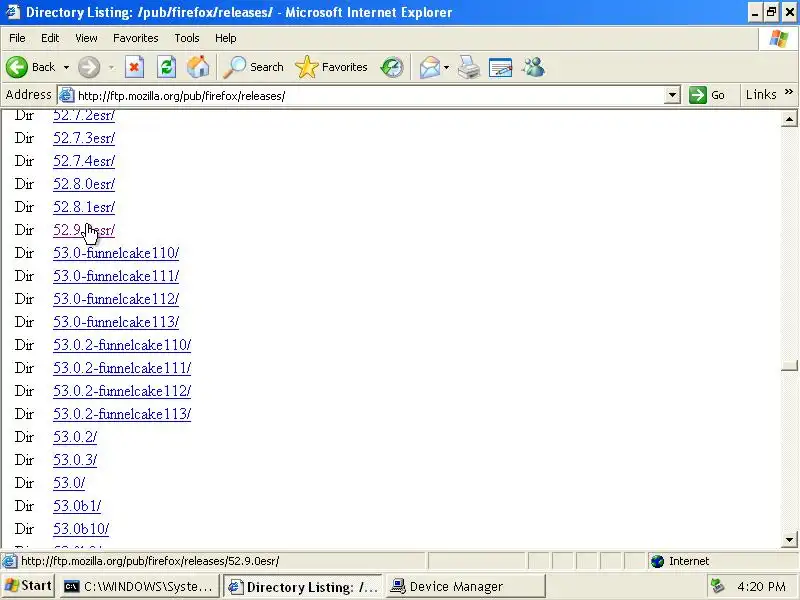Open the History clock icon
Screen dimensions: 800x600
(x=392, y=67)
